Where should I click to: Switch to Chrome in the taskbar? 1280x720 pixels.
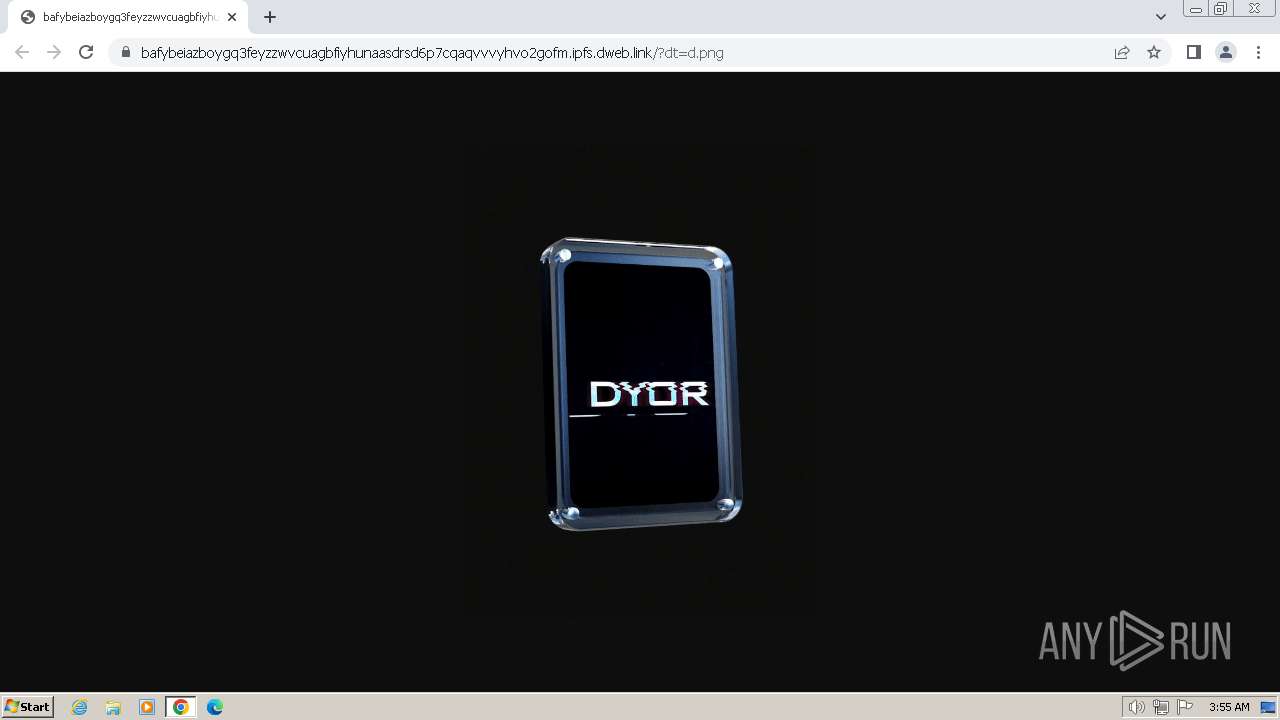point(181,707)
